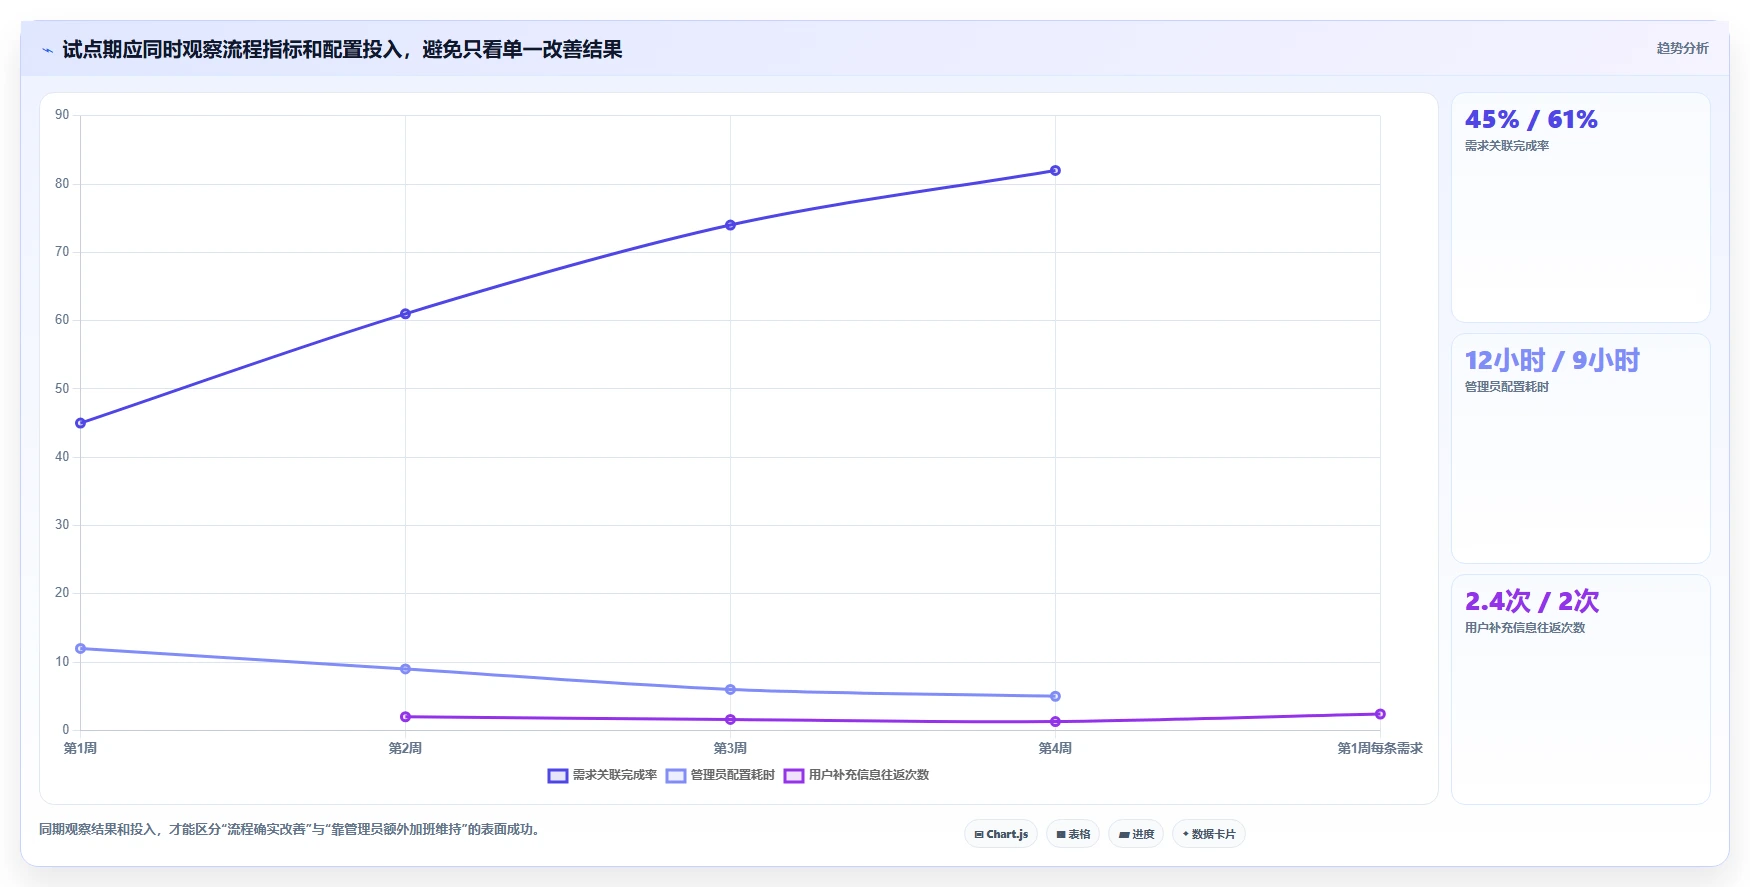Click the 第1周 管理员配置耗时 point at 12
This screenshot has height=887, width=1750.
[81, 649]
